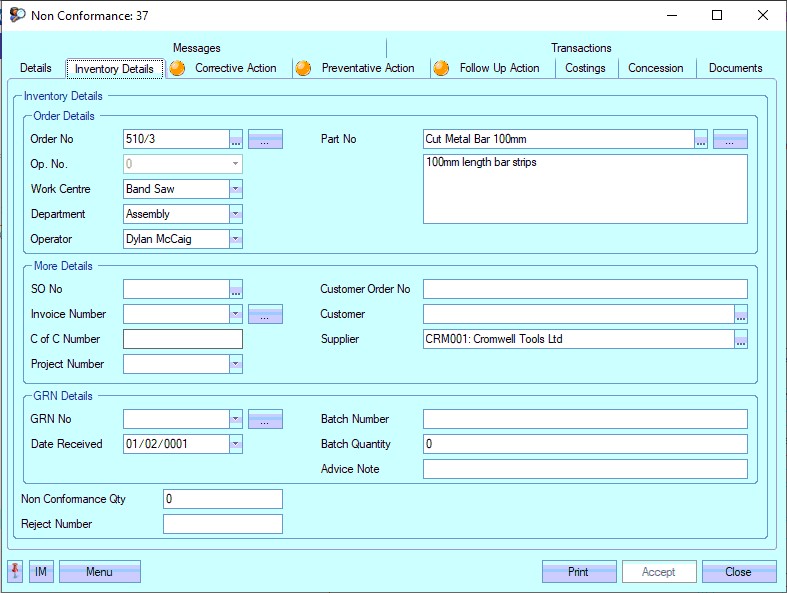
Task: Open Order No lookup ellipsis button
Action: pos(236,140)
